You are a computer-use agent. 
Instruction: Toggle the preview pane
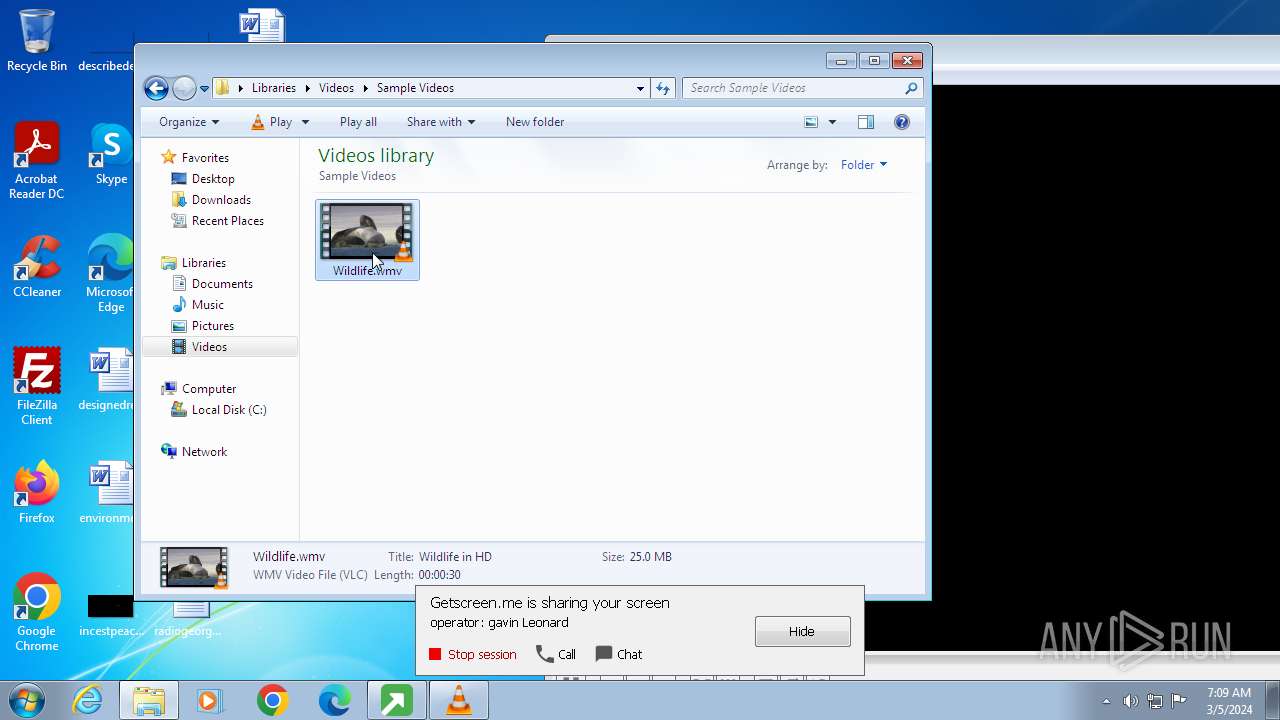[866, 122]
